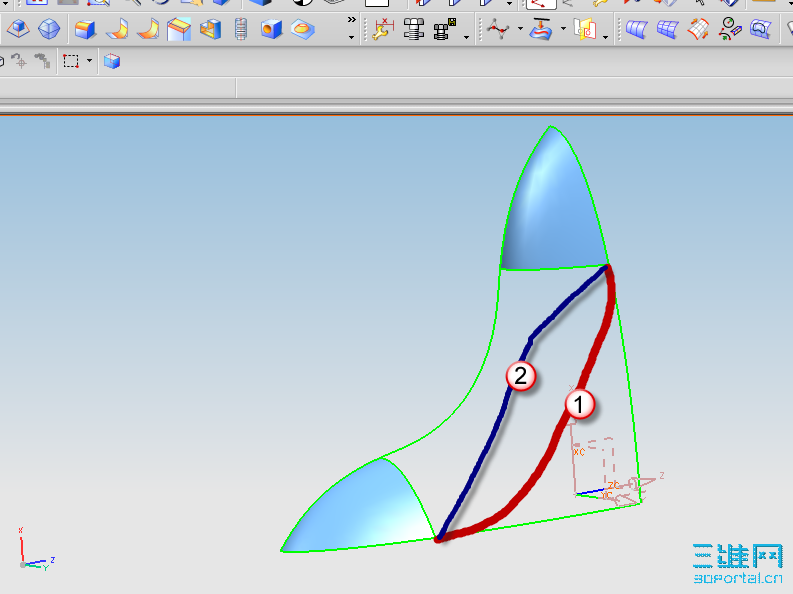This screenshot has height=594, width=793.
Task: Open the curve toolbar options arrow
Action: pos(605,37)
